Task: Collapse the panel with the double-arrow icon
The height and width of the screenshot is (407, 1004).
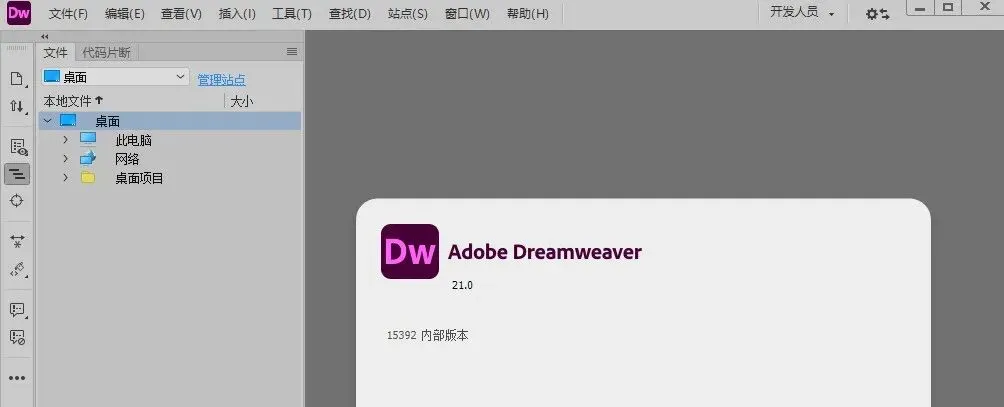Action: (x=44, y=36)
